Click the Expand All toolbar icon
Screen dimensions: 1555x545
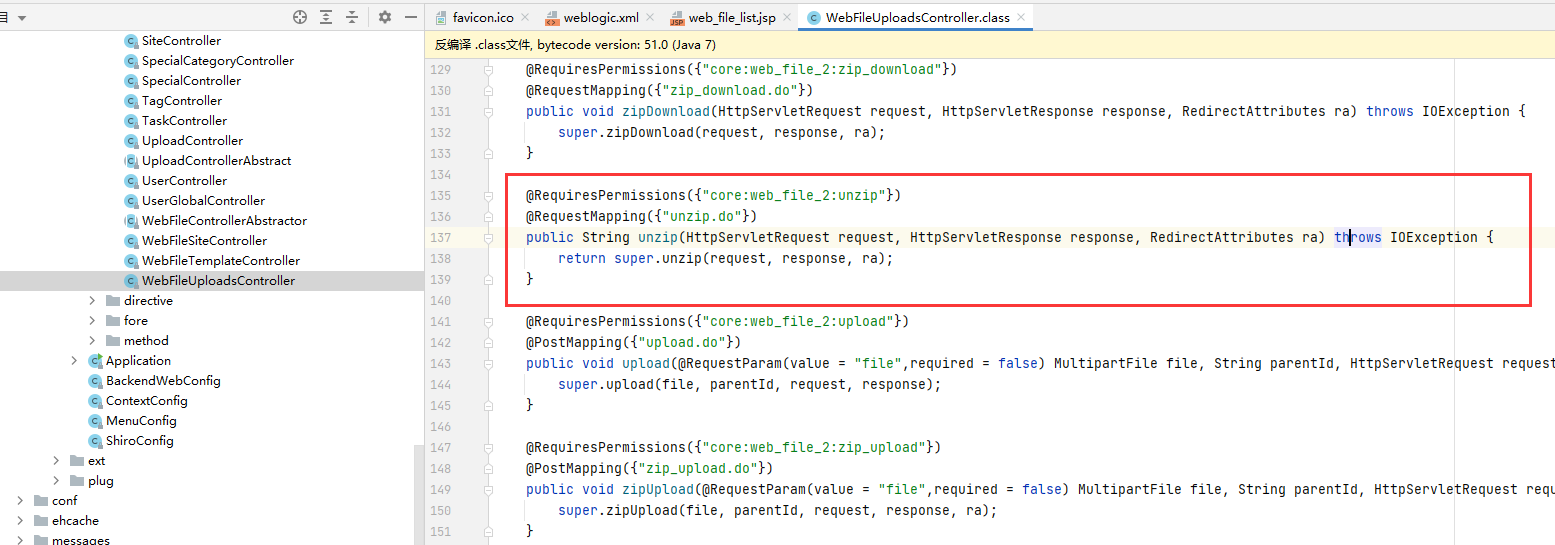326,17
